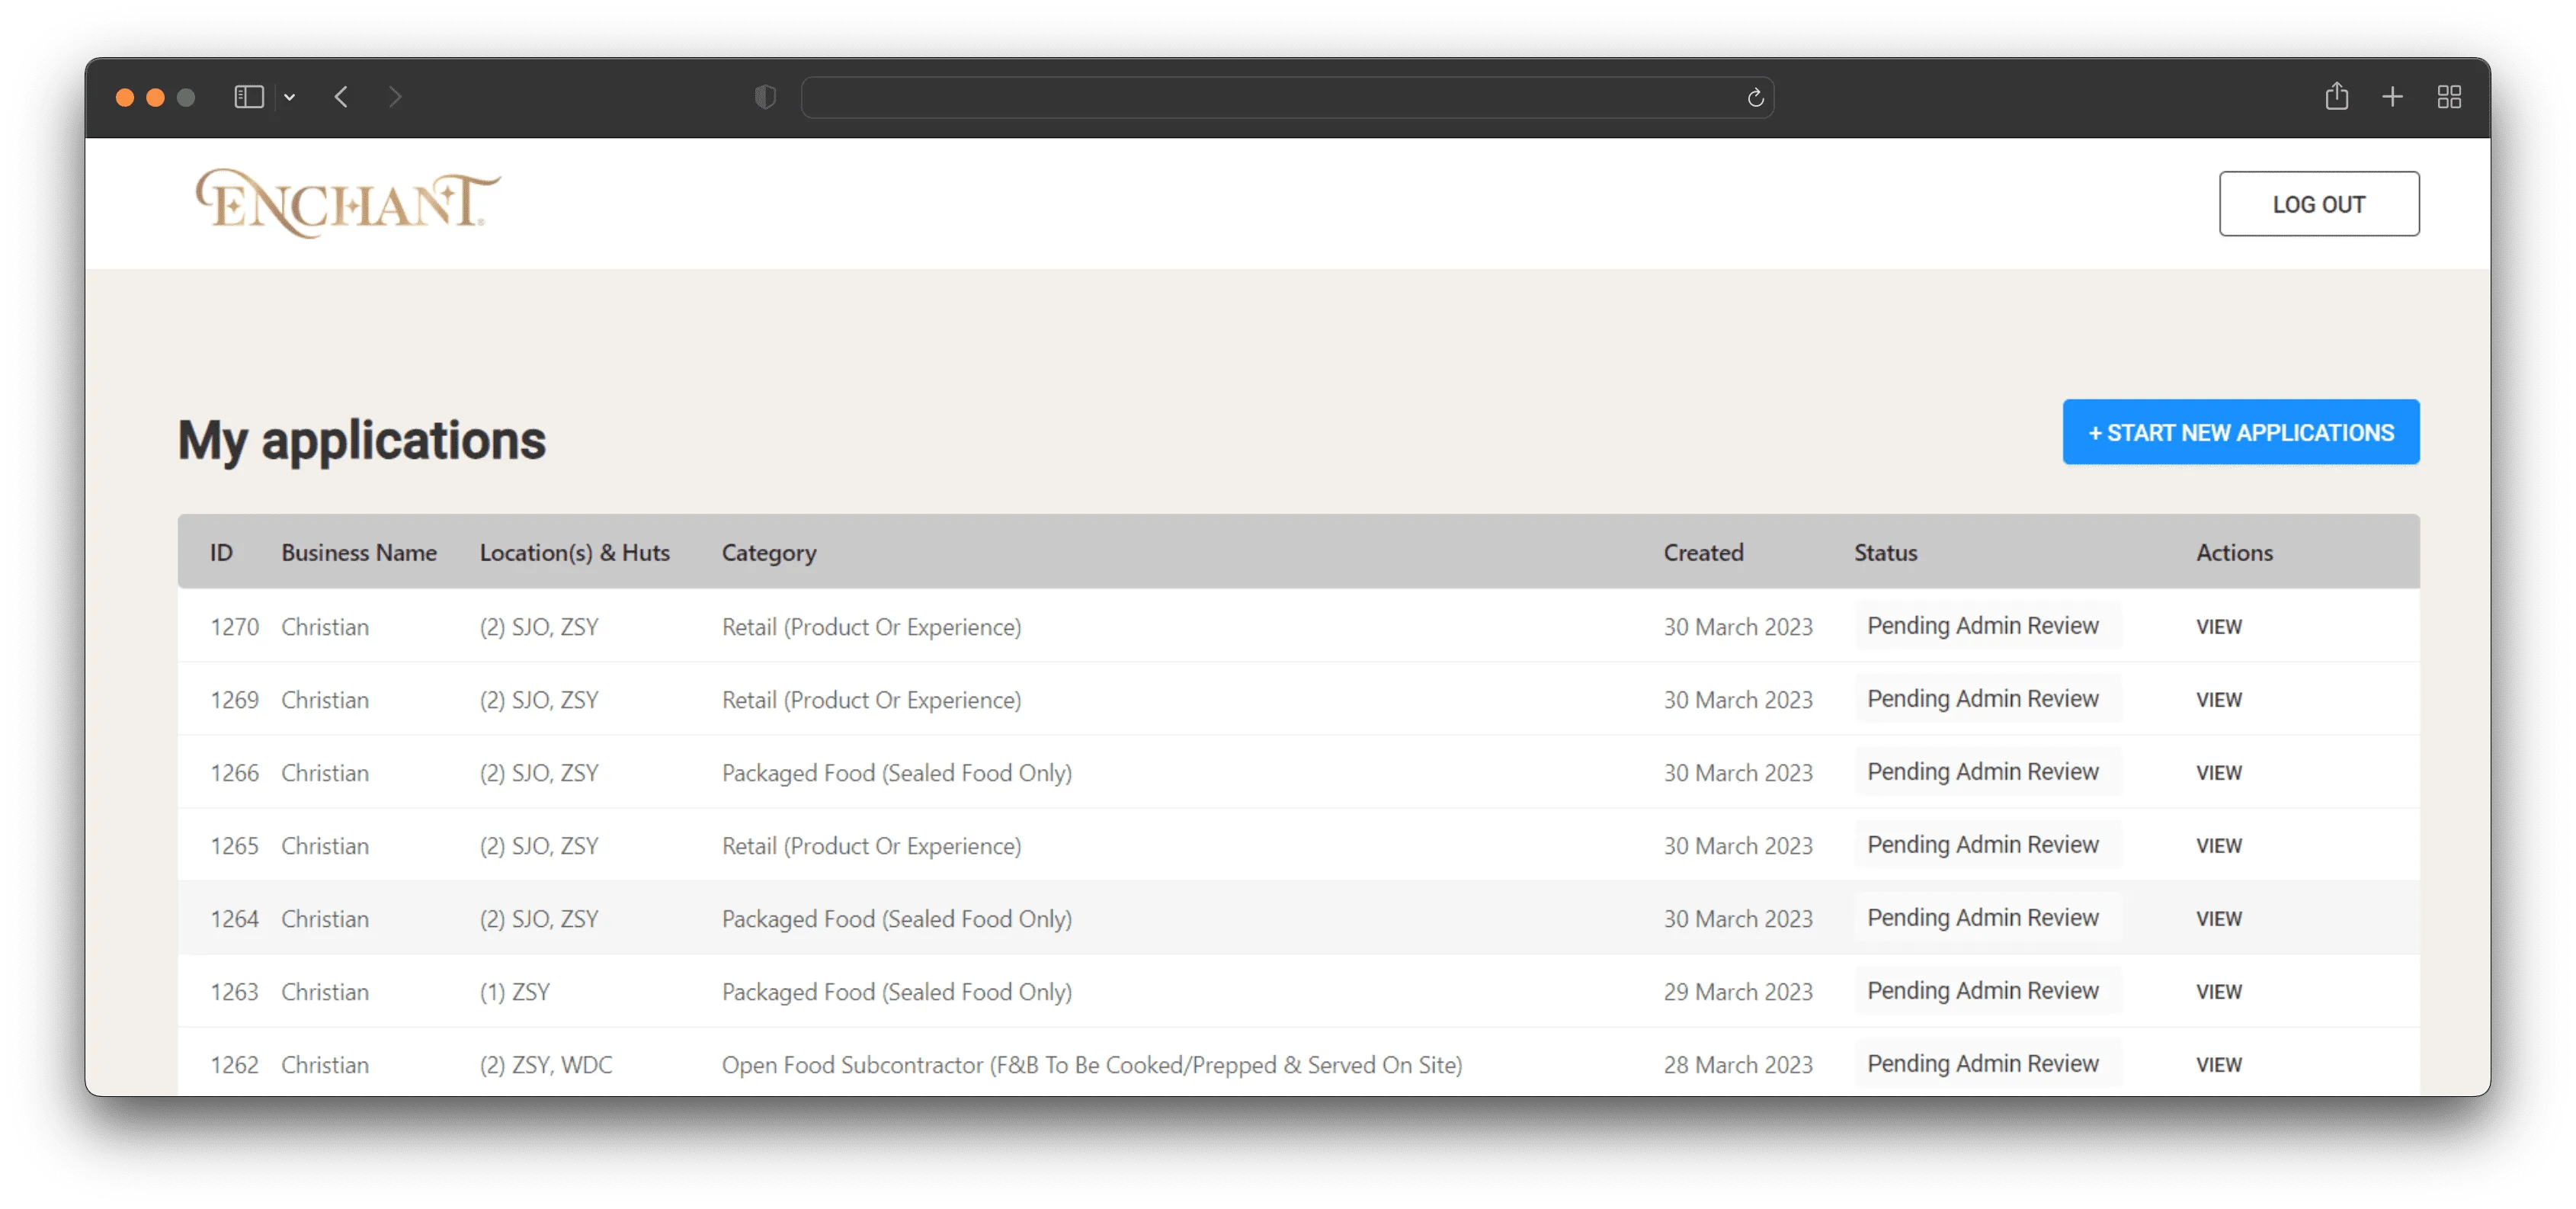This screenshot has height=1209, width=2576.
Task: View application 1266
Action: (x=2218, y=773)
